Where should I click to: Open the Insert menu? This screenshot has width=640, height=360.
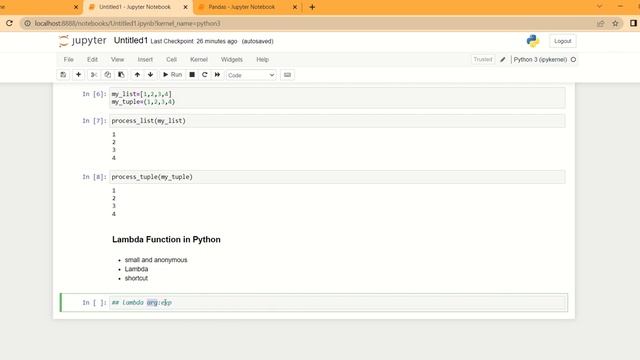[x=145, y=60]
